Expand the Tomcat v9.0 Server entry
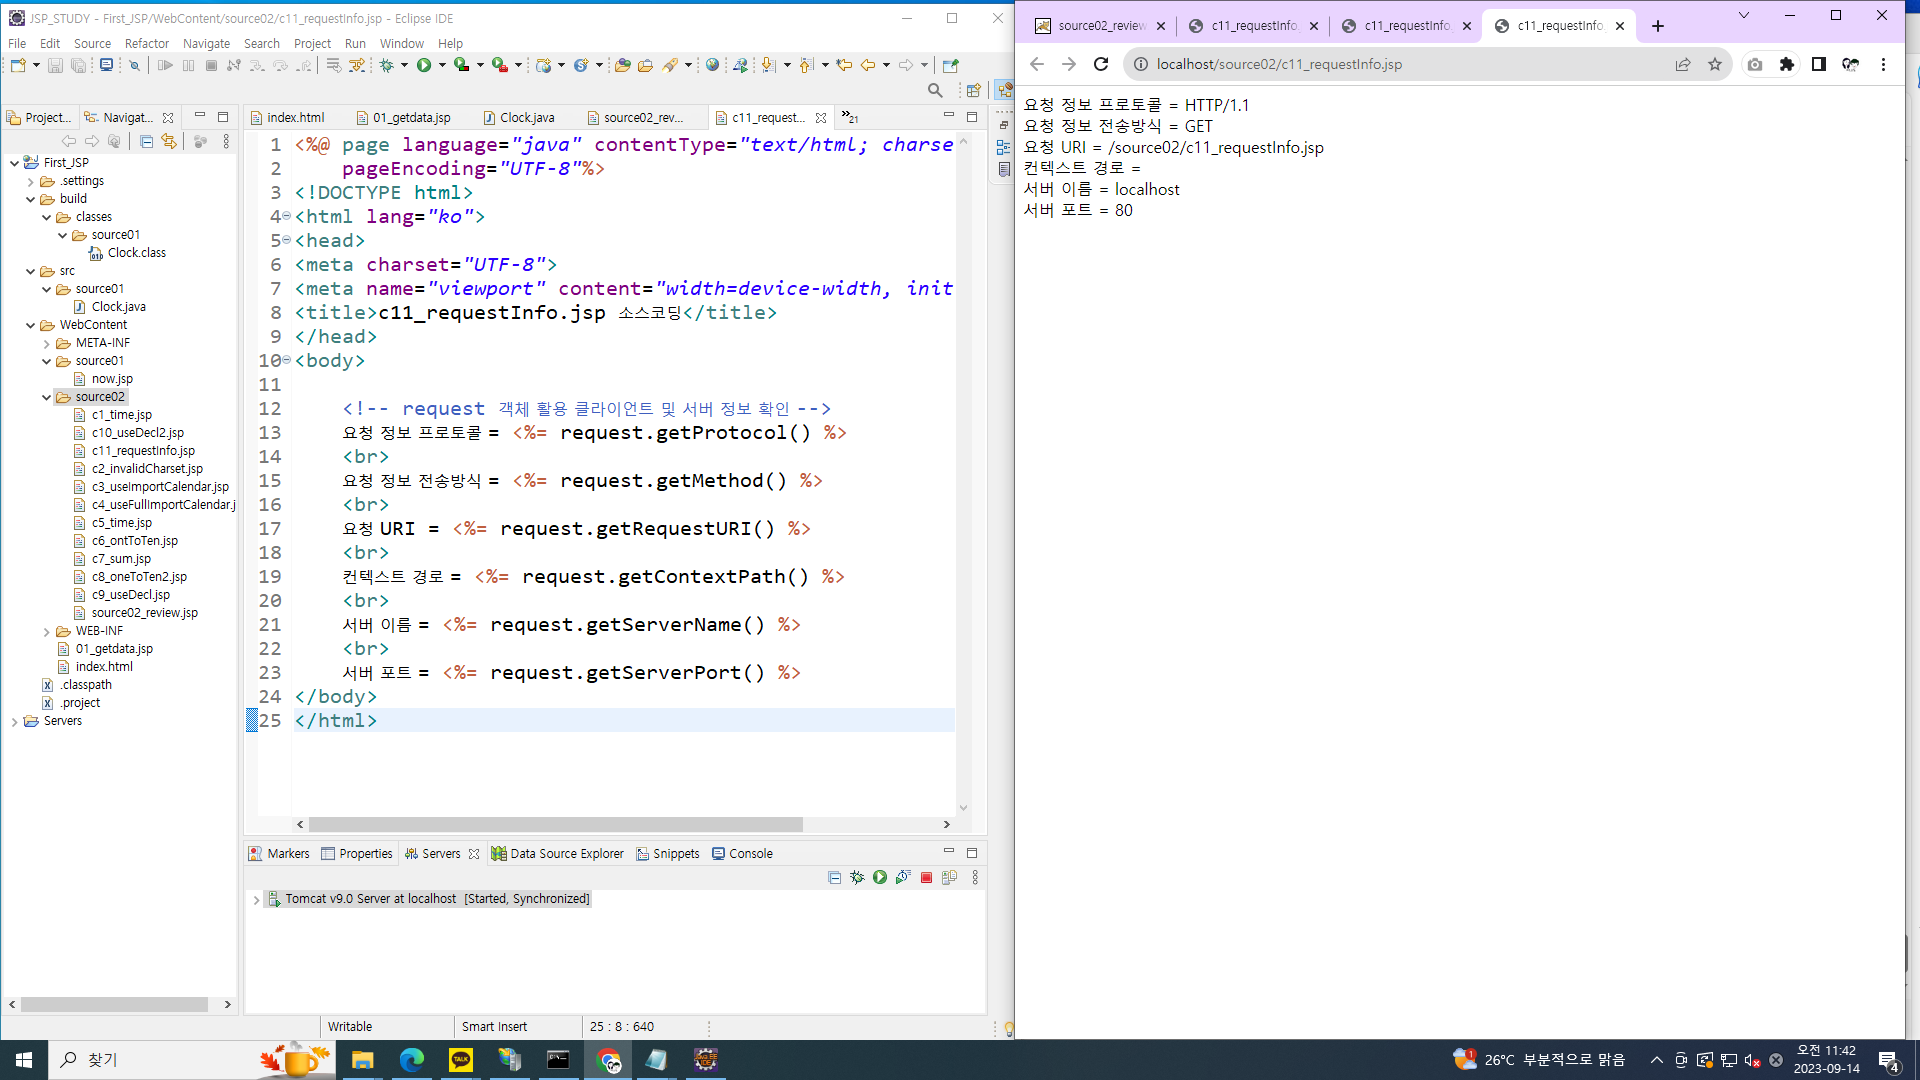This screenshot has width=1920, height=1080. pos(256,899)
